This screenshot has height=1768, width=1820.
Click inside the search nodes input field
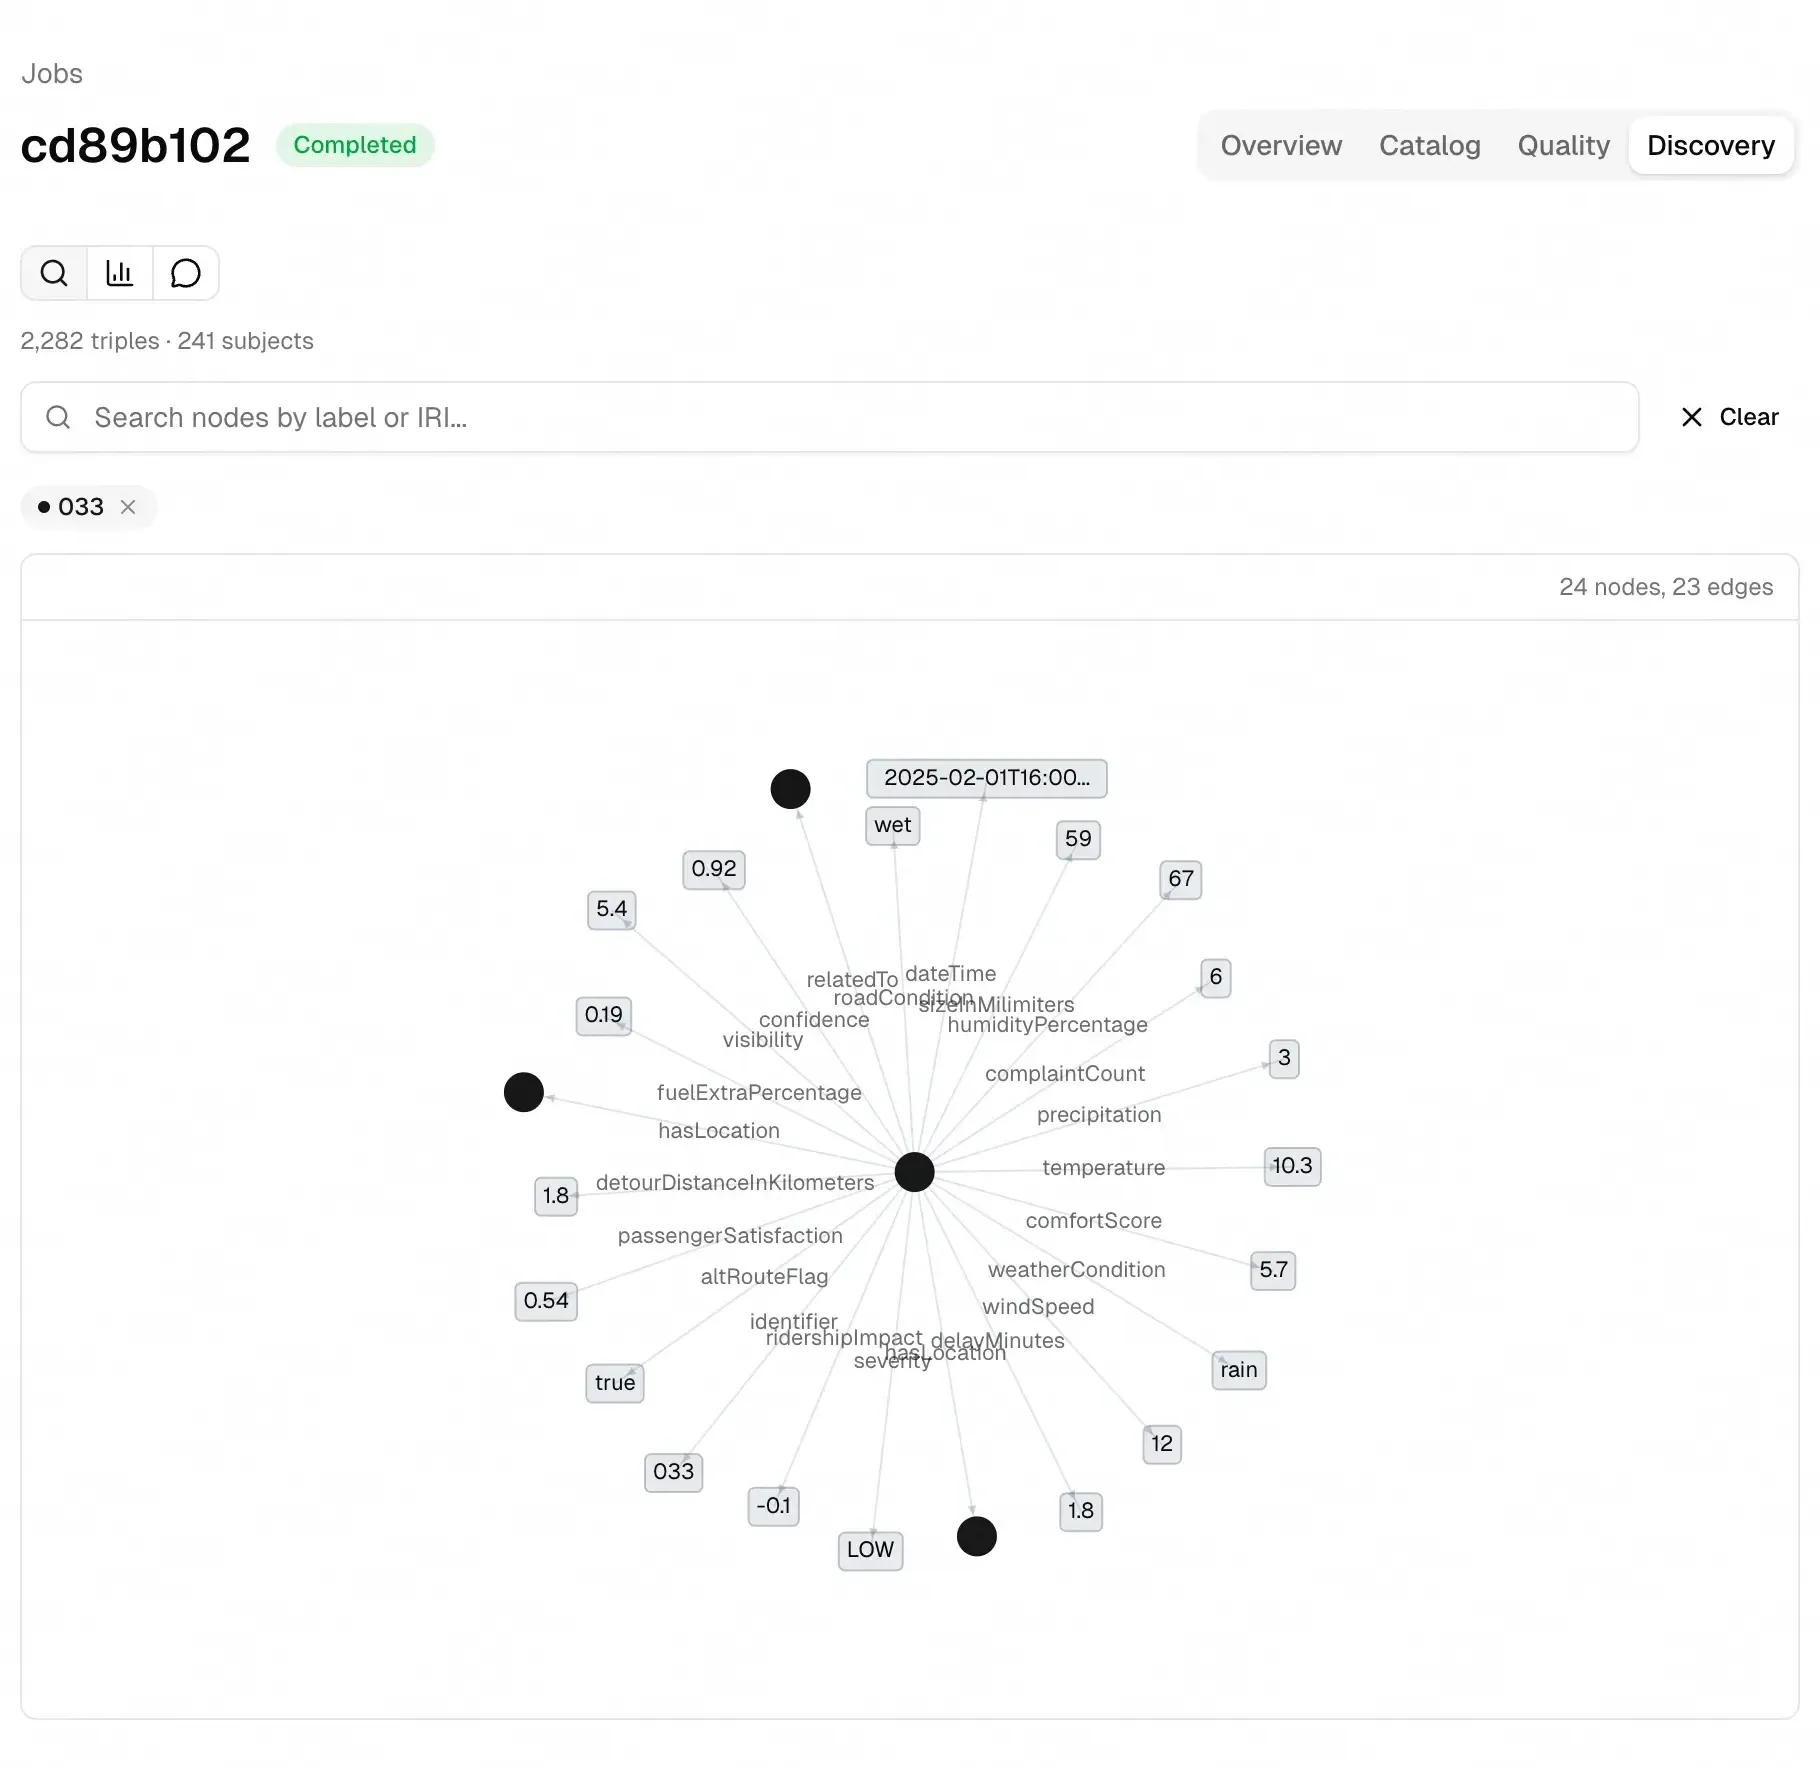pos(600,417)
